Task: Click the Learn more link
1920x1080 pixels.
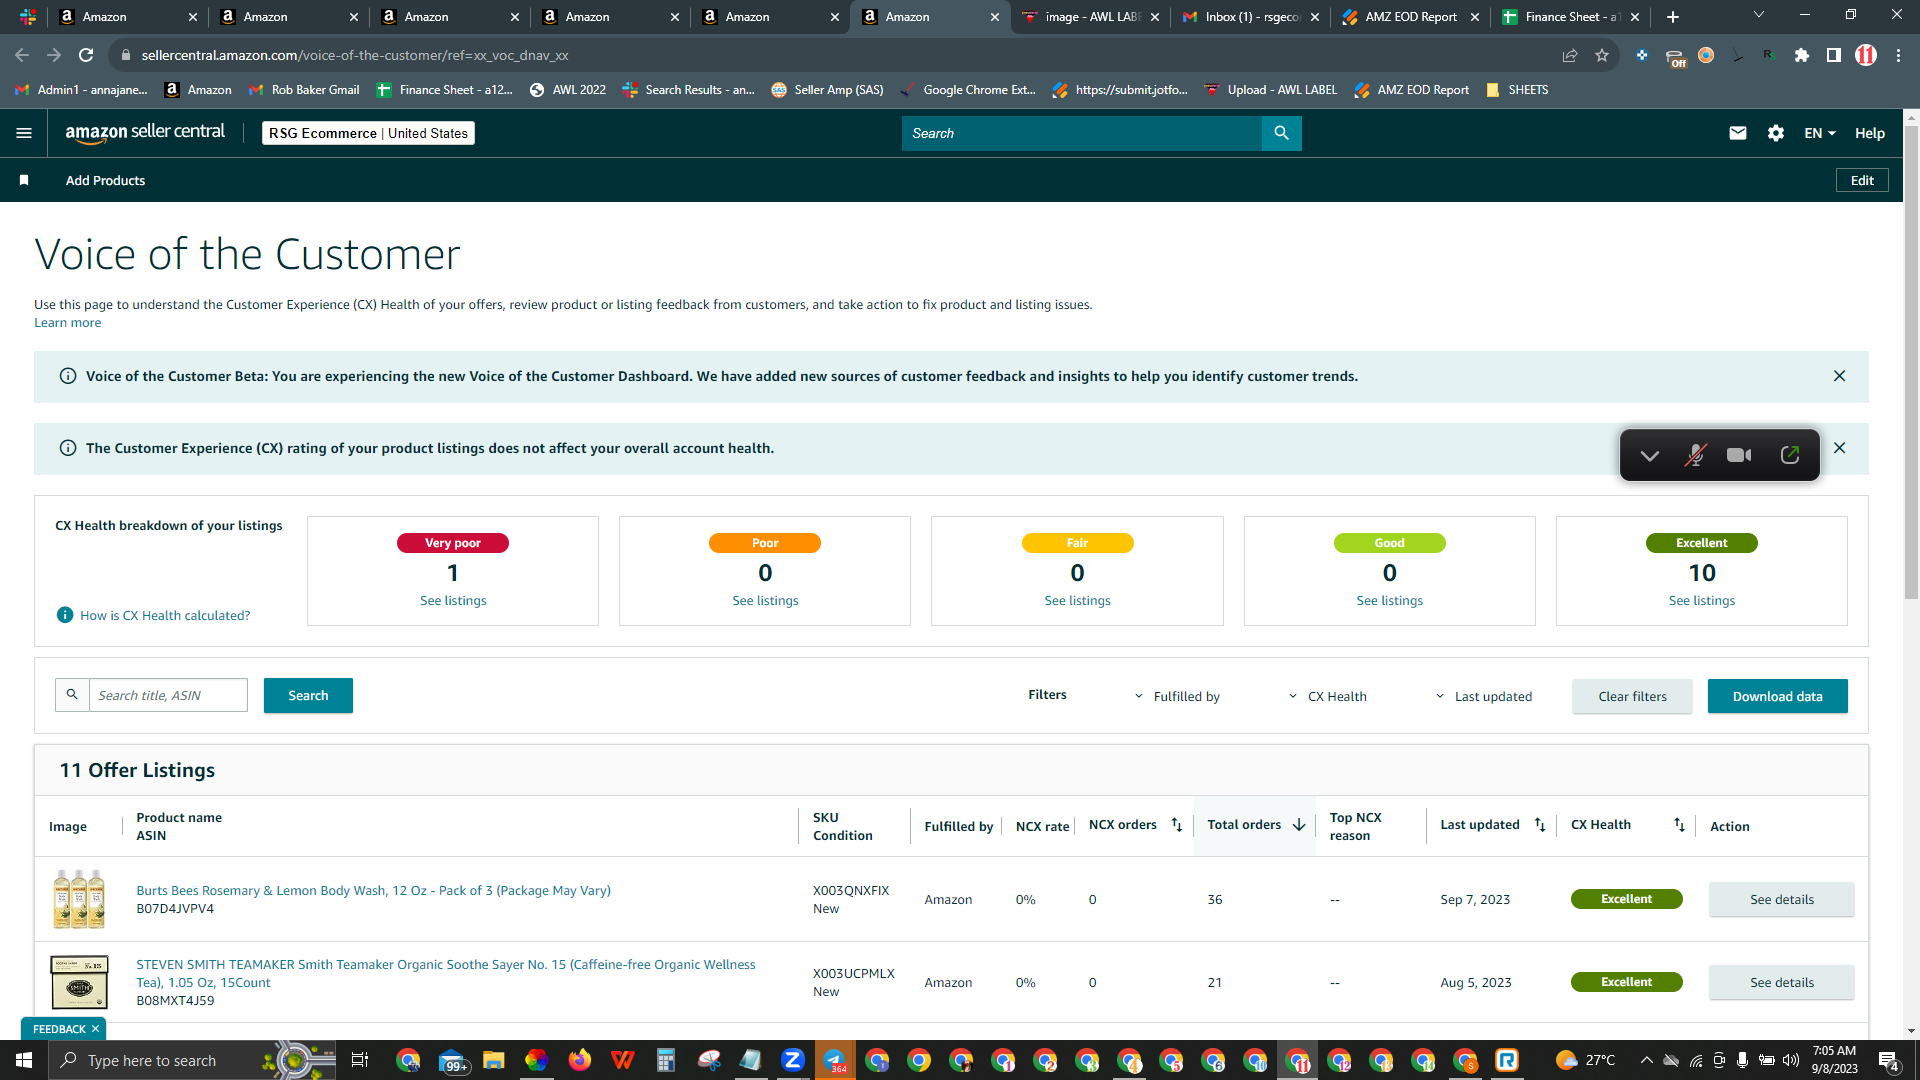Action: coord(67,323)
